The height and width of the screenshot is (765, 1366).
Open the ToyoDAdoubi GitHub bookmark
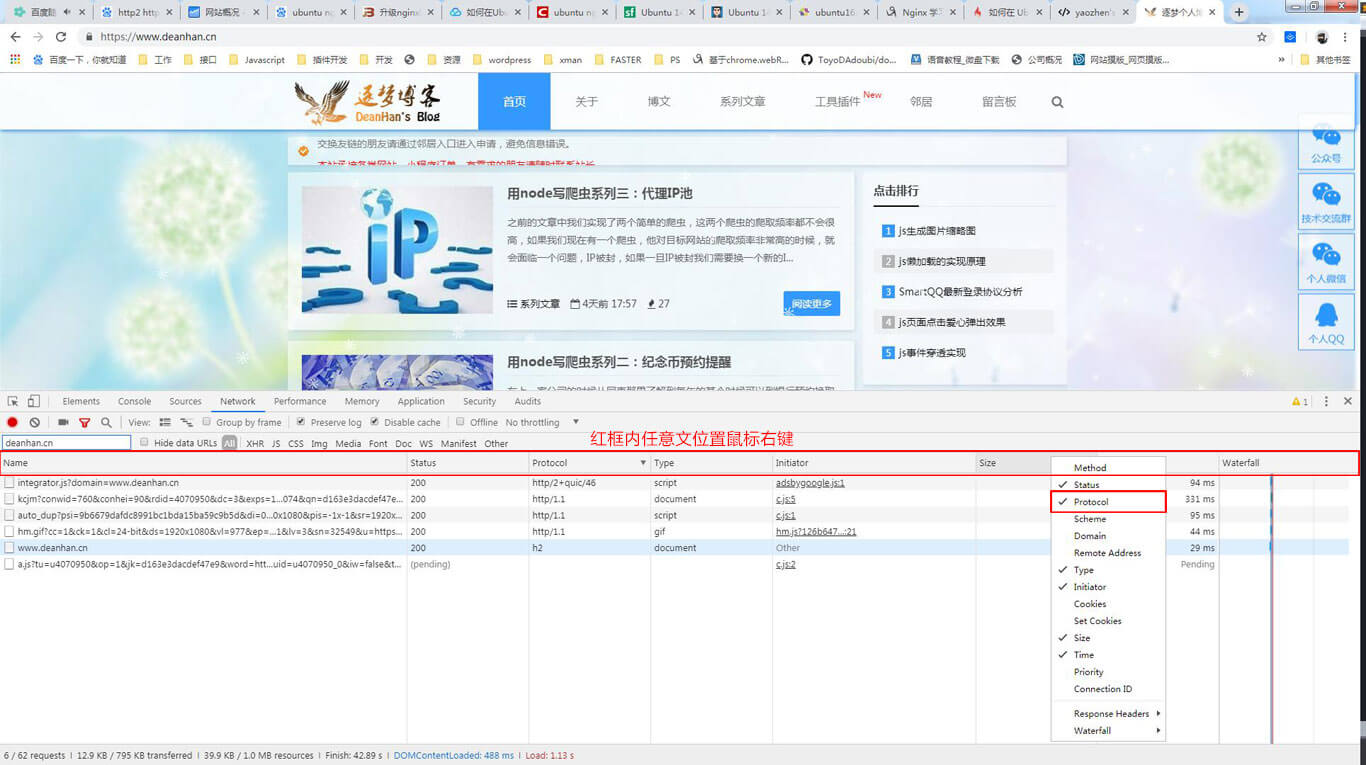[x=848, y=59]
